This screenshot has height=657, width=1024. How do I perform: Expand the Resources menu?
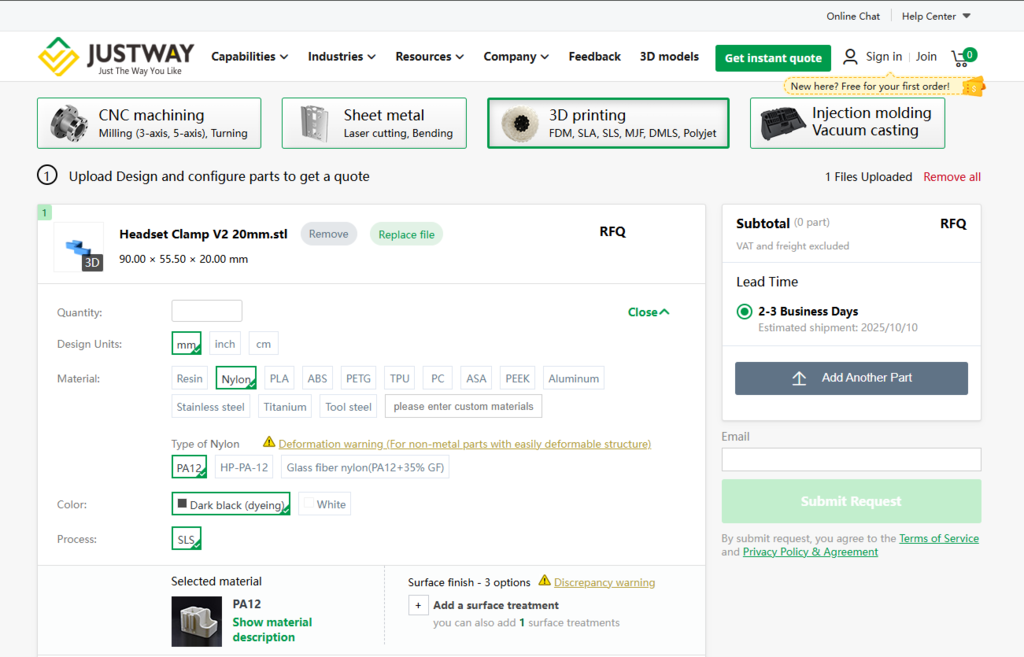tap(430, 57)
